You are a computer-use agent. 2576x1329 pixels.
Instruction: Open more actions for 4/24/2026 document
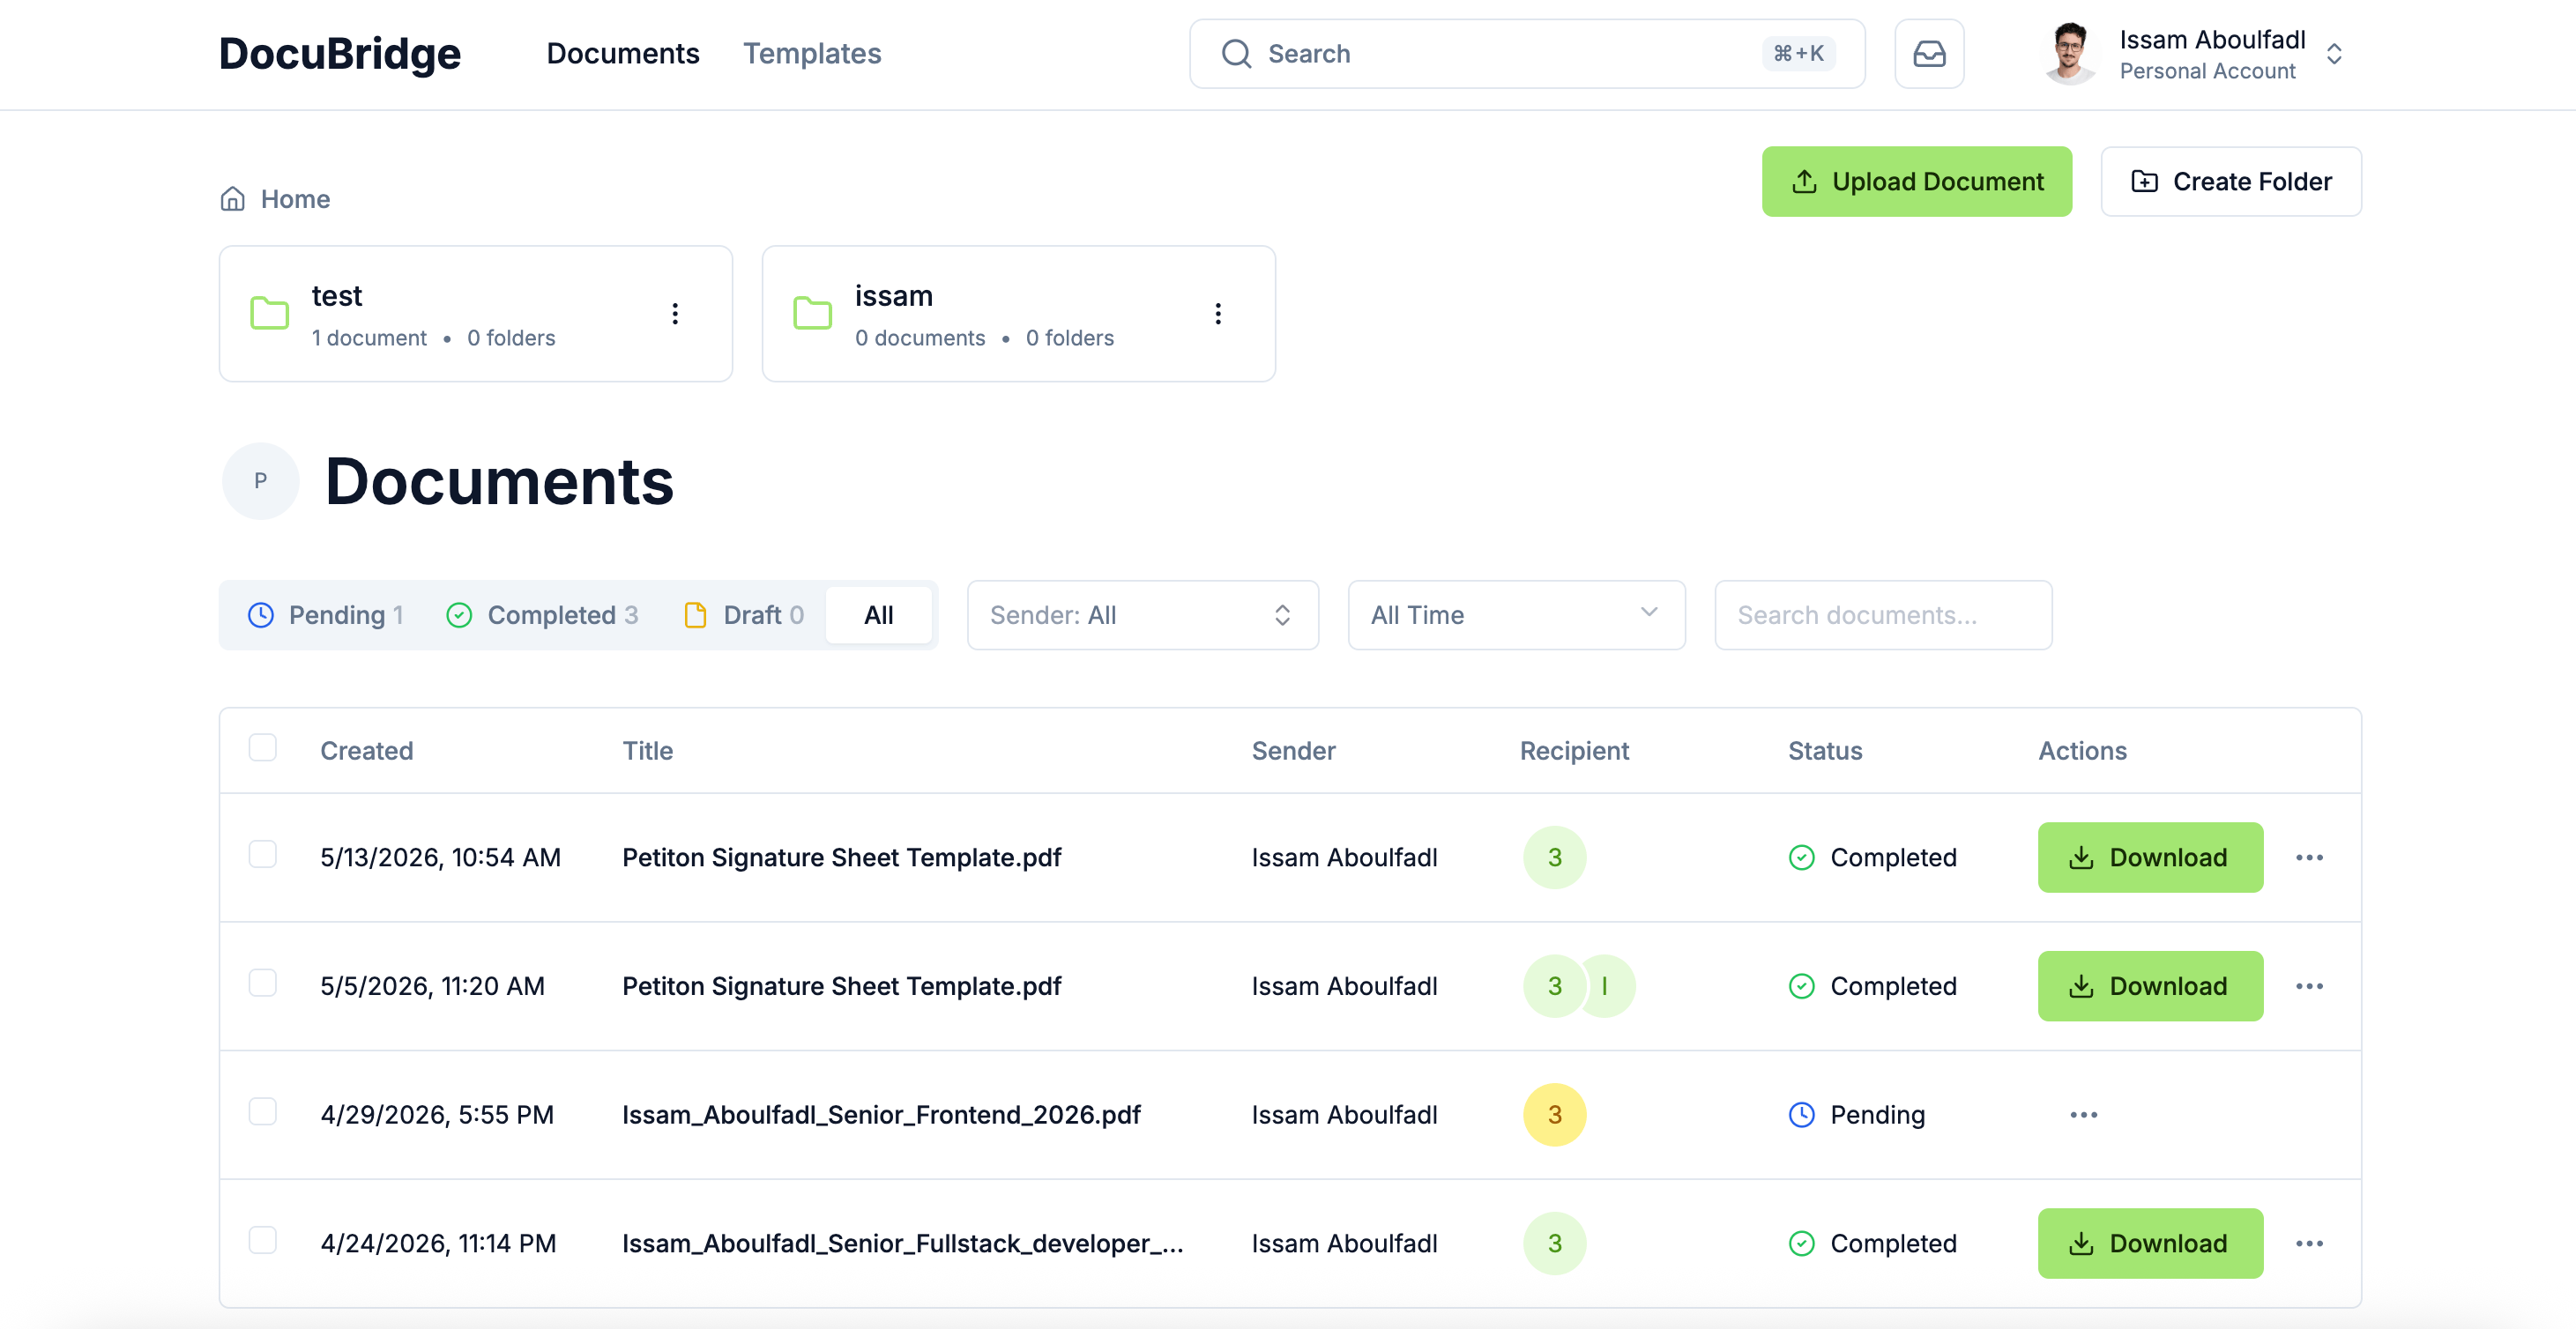point(2309,1243)
